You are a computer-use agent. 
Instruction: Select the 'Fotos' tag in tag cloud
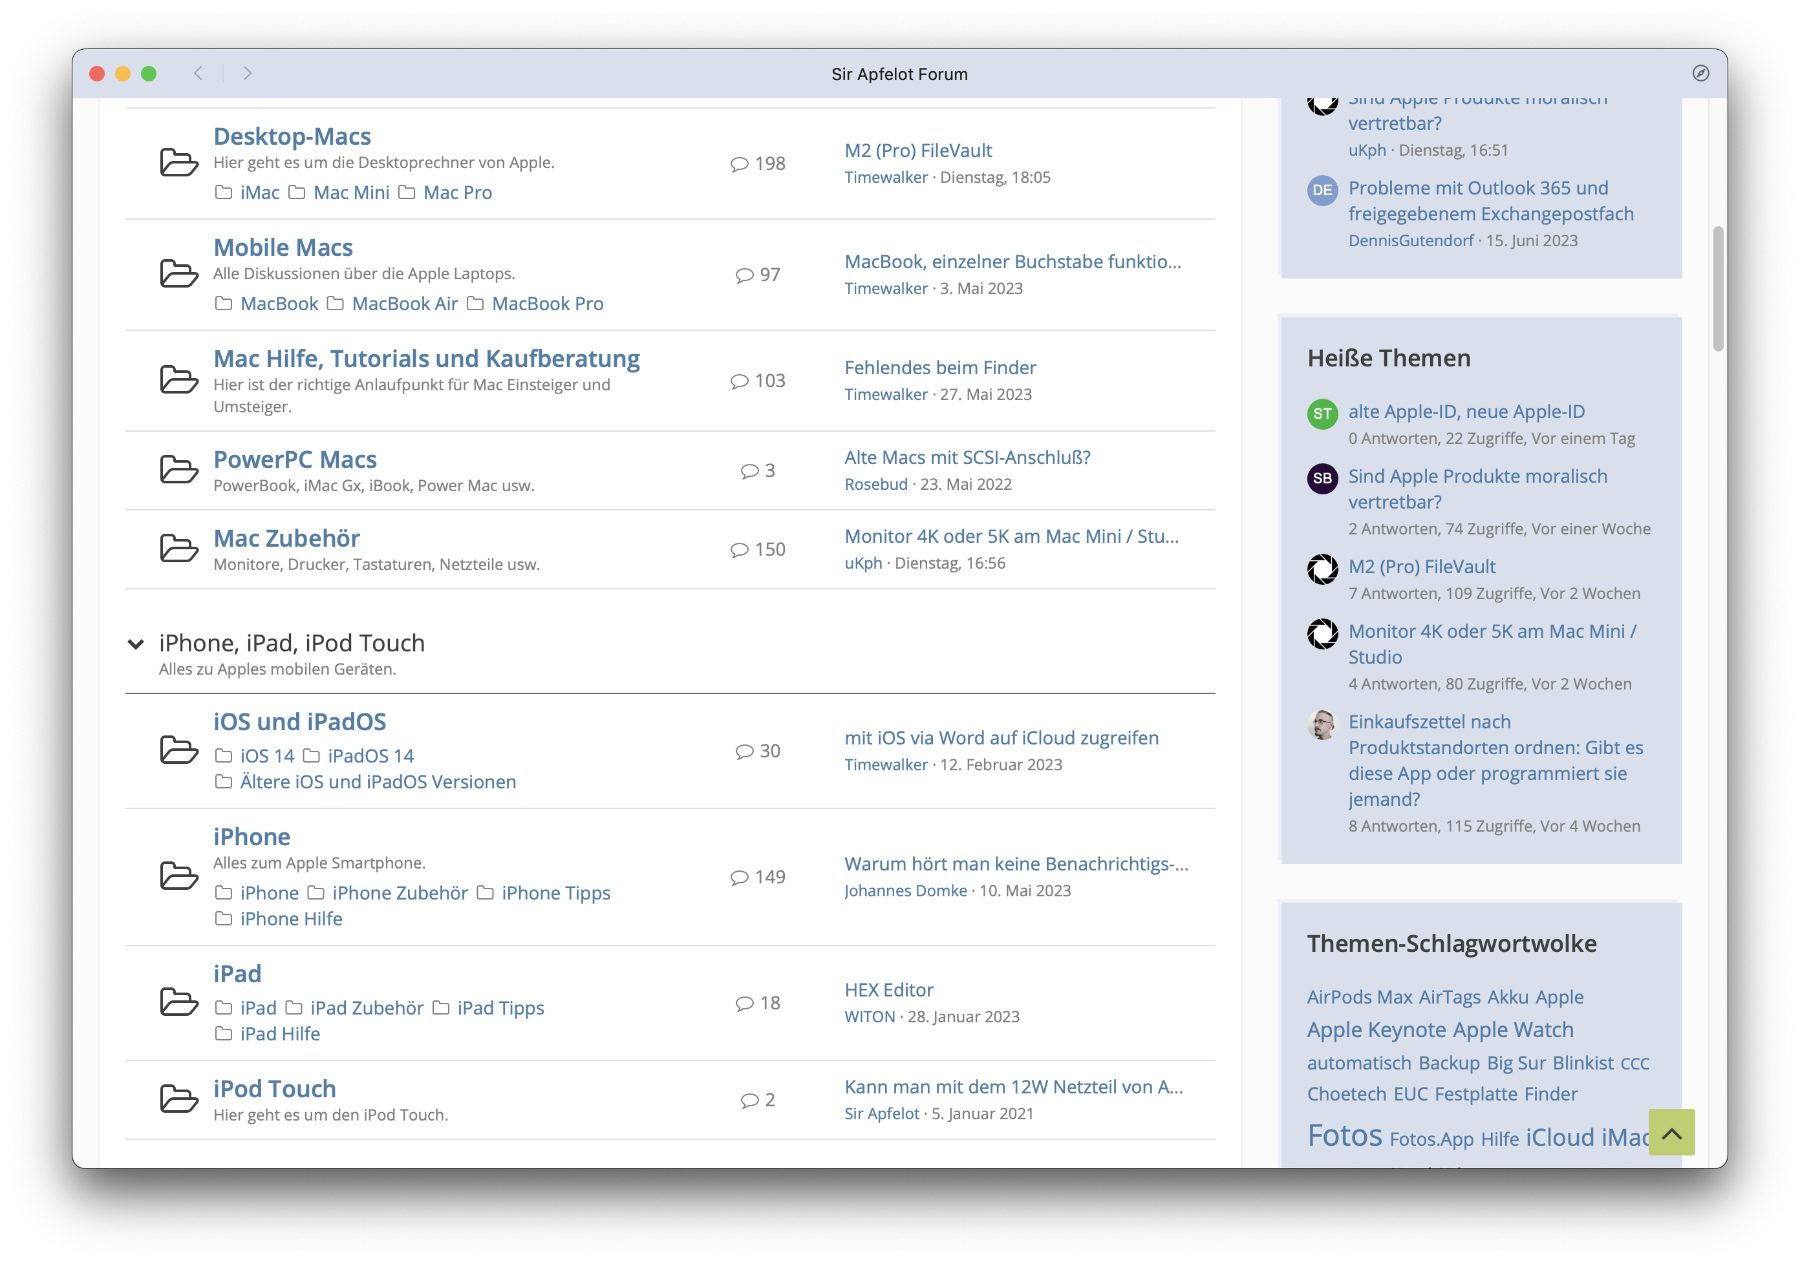1344,1136
